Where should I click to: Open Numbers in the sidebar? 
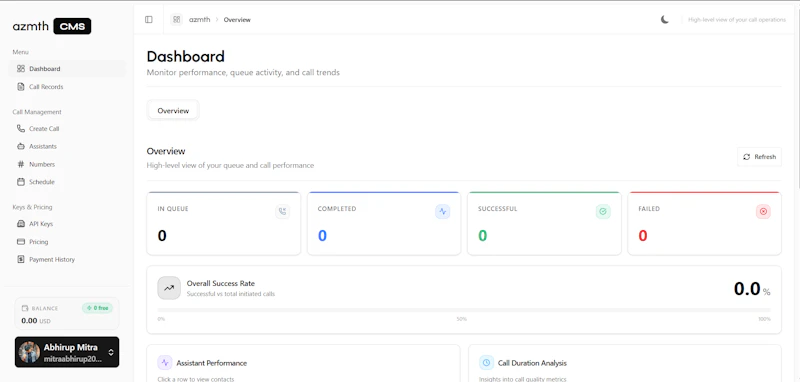[67, 164]
